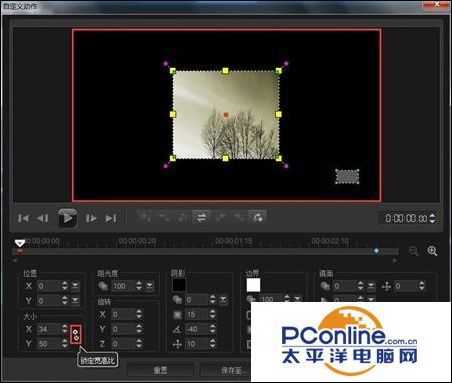The image size is (452, 383).
Task: Open the Position Y ease dropdown
Action: pyautogui.click(x=75, y=301)
